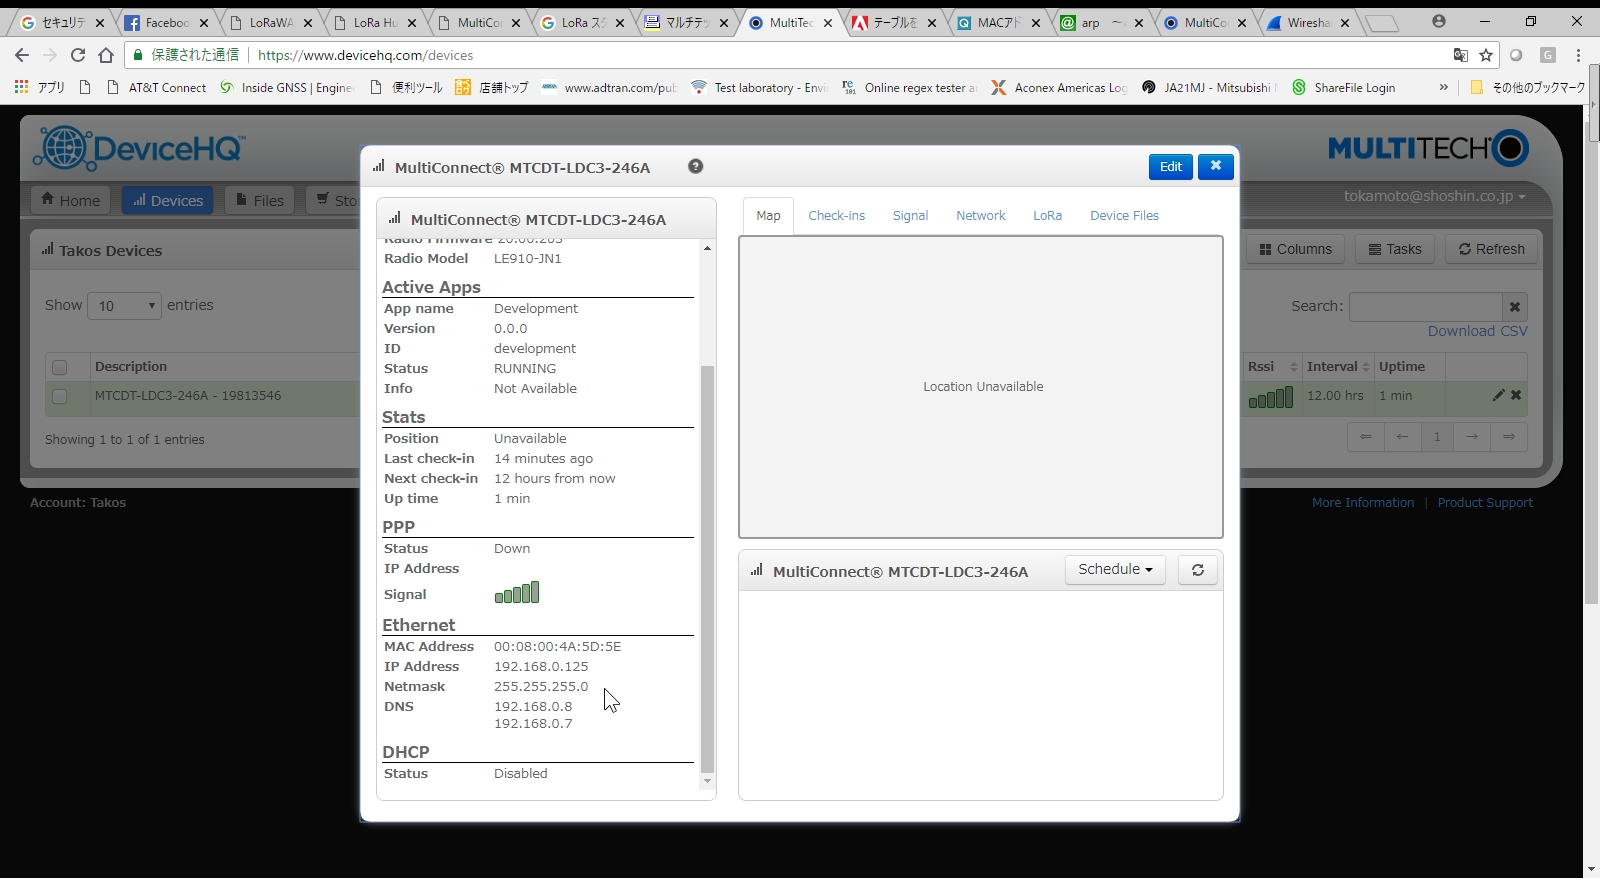
Task: Click the Download CSV link
Action: pos(1477,331)
